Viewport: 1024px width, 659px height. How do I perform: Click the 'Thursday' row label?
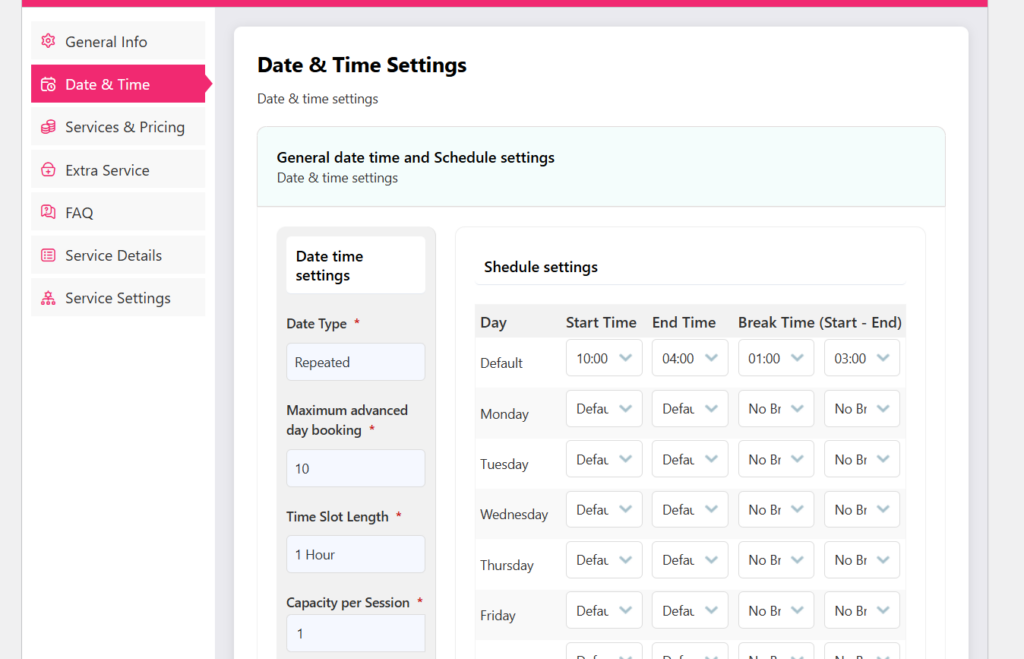pos(507,565)
